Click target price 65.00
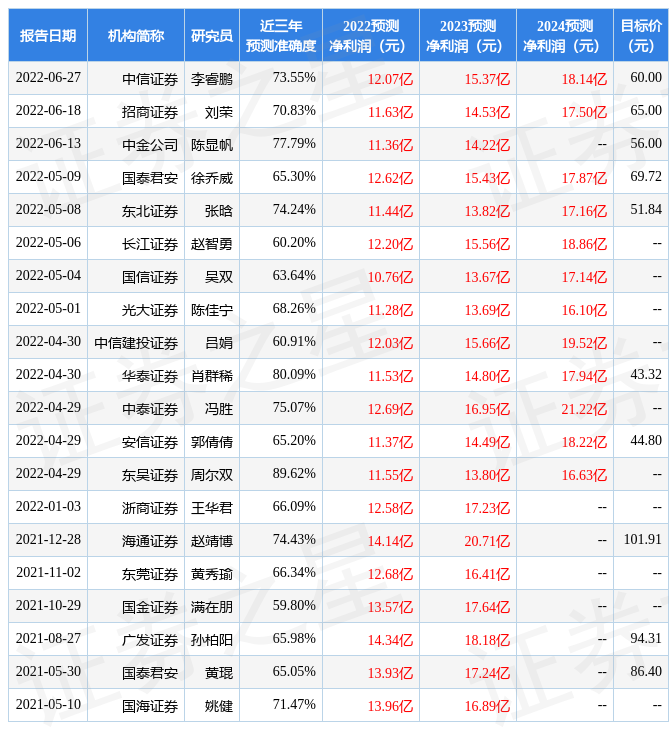This screenshot has width=669, height=730. pos(646,110)
